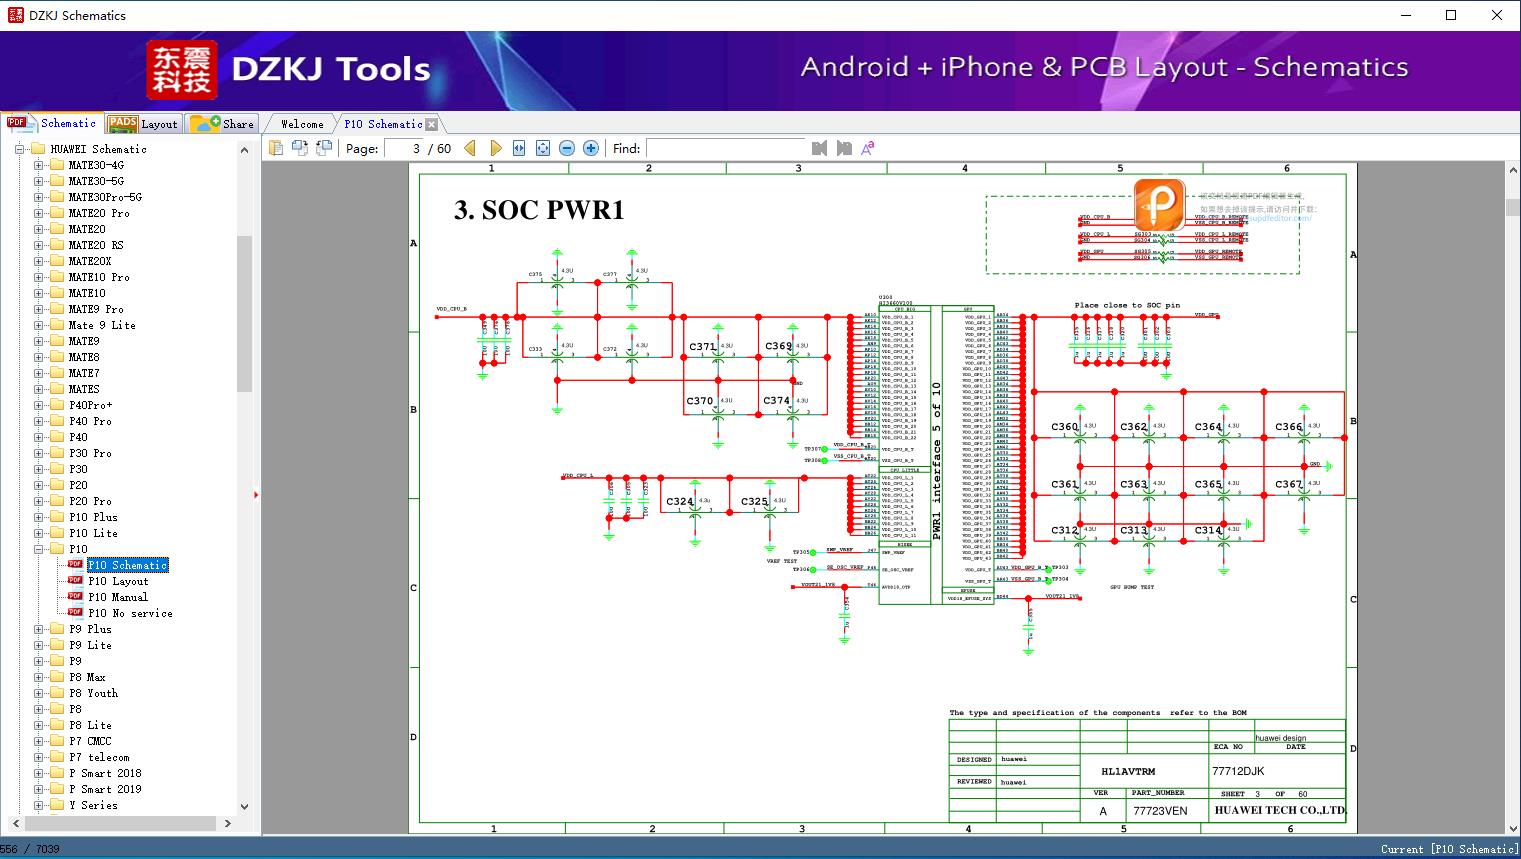Open P10 Manual file in tree
The image size is (1521, 859).
(x=118, y=597)
